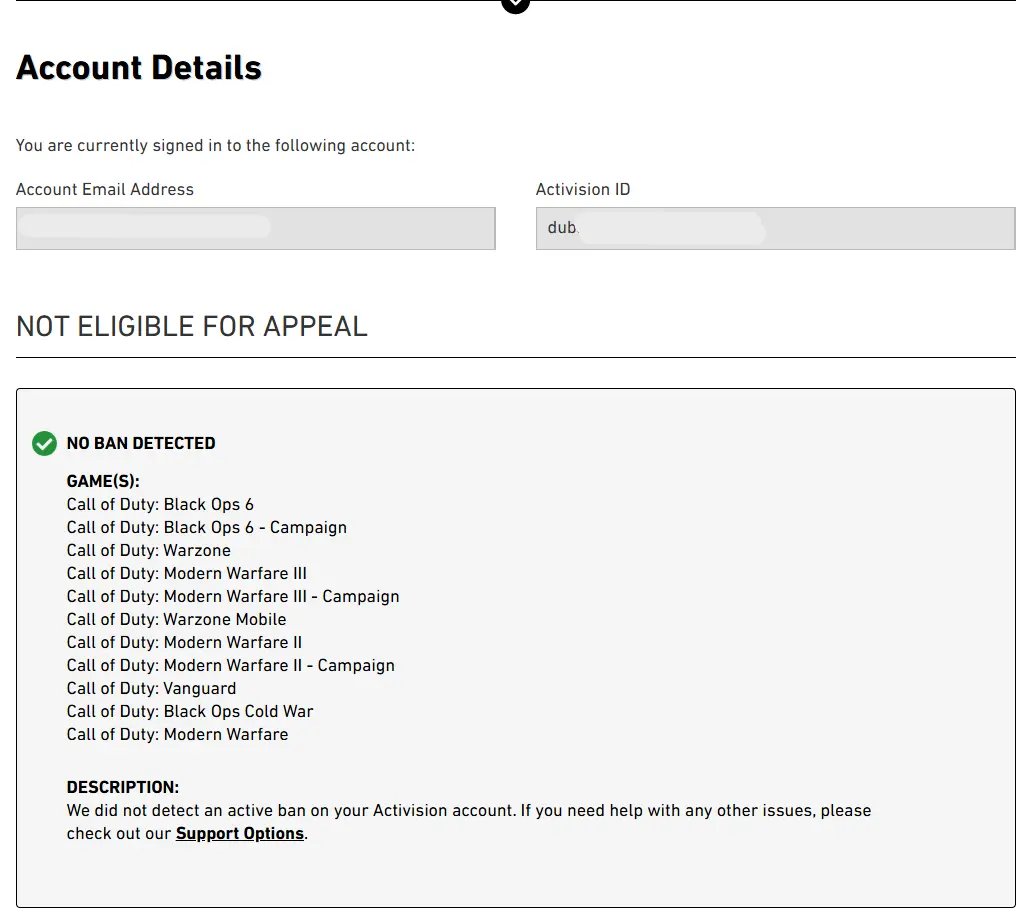
Task: Click the Call of Duty: Warzone entry
Action: click(149, 550)
